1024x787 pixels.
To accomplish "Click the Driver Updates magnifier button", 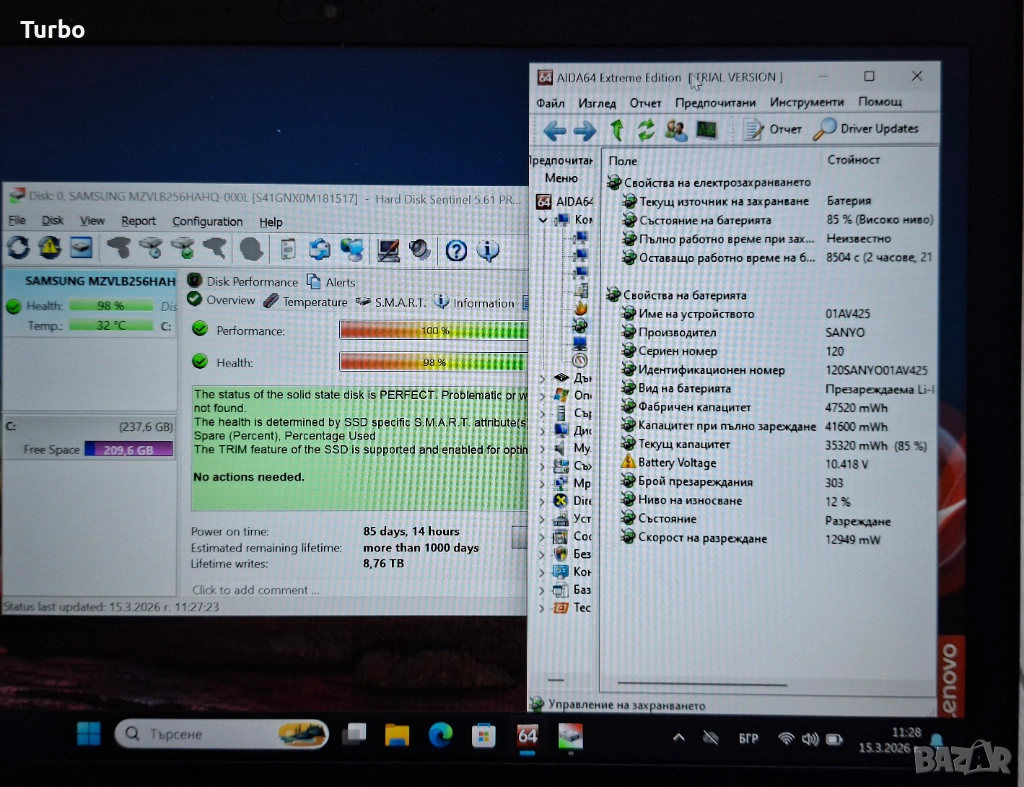I will coord(866,129).
